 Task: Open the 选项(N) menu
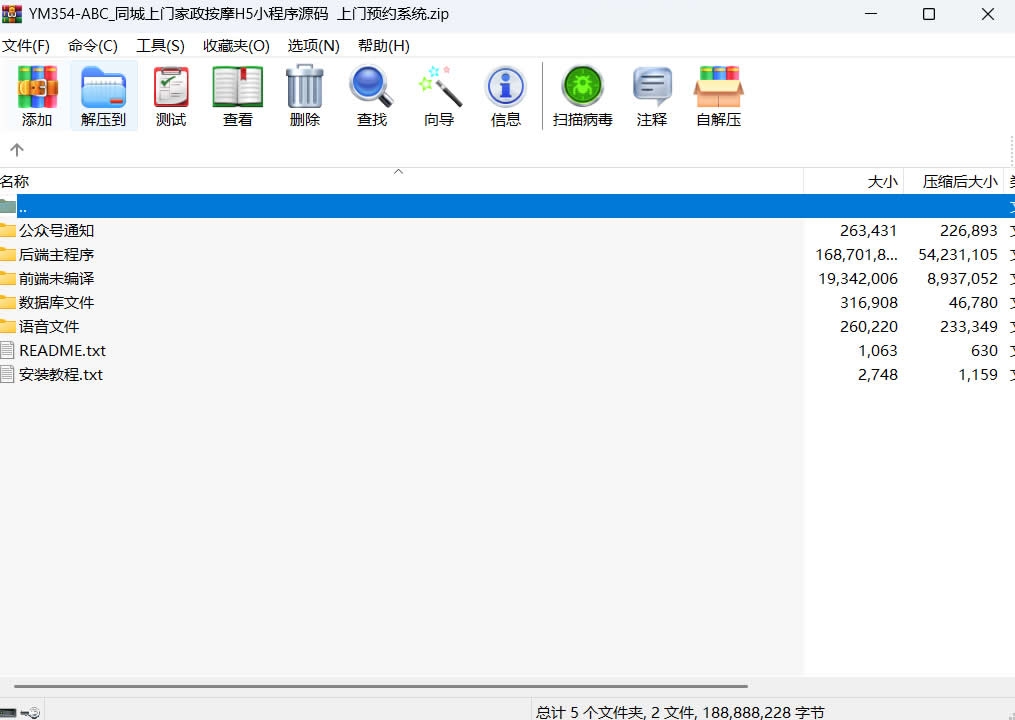click(313, 45)
